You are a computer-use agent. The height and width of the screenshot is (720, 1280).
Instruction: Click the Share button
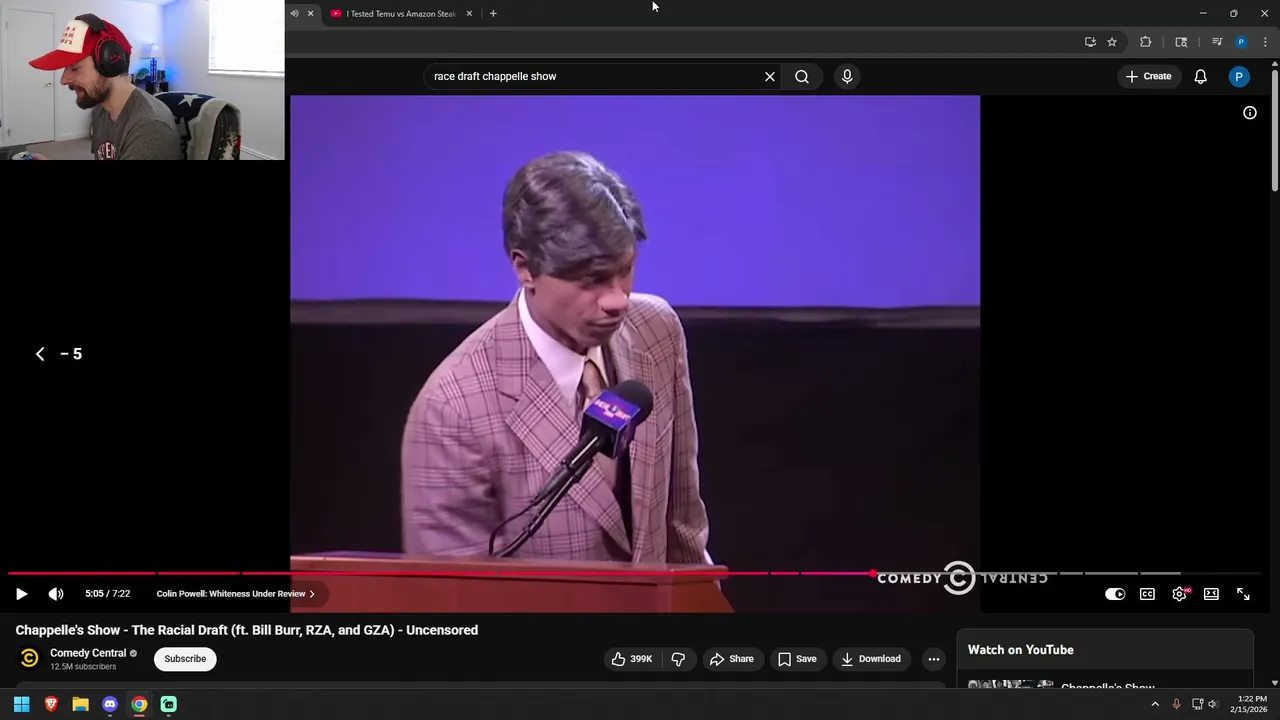(x=731, y=659)
